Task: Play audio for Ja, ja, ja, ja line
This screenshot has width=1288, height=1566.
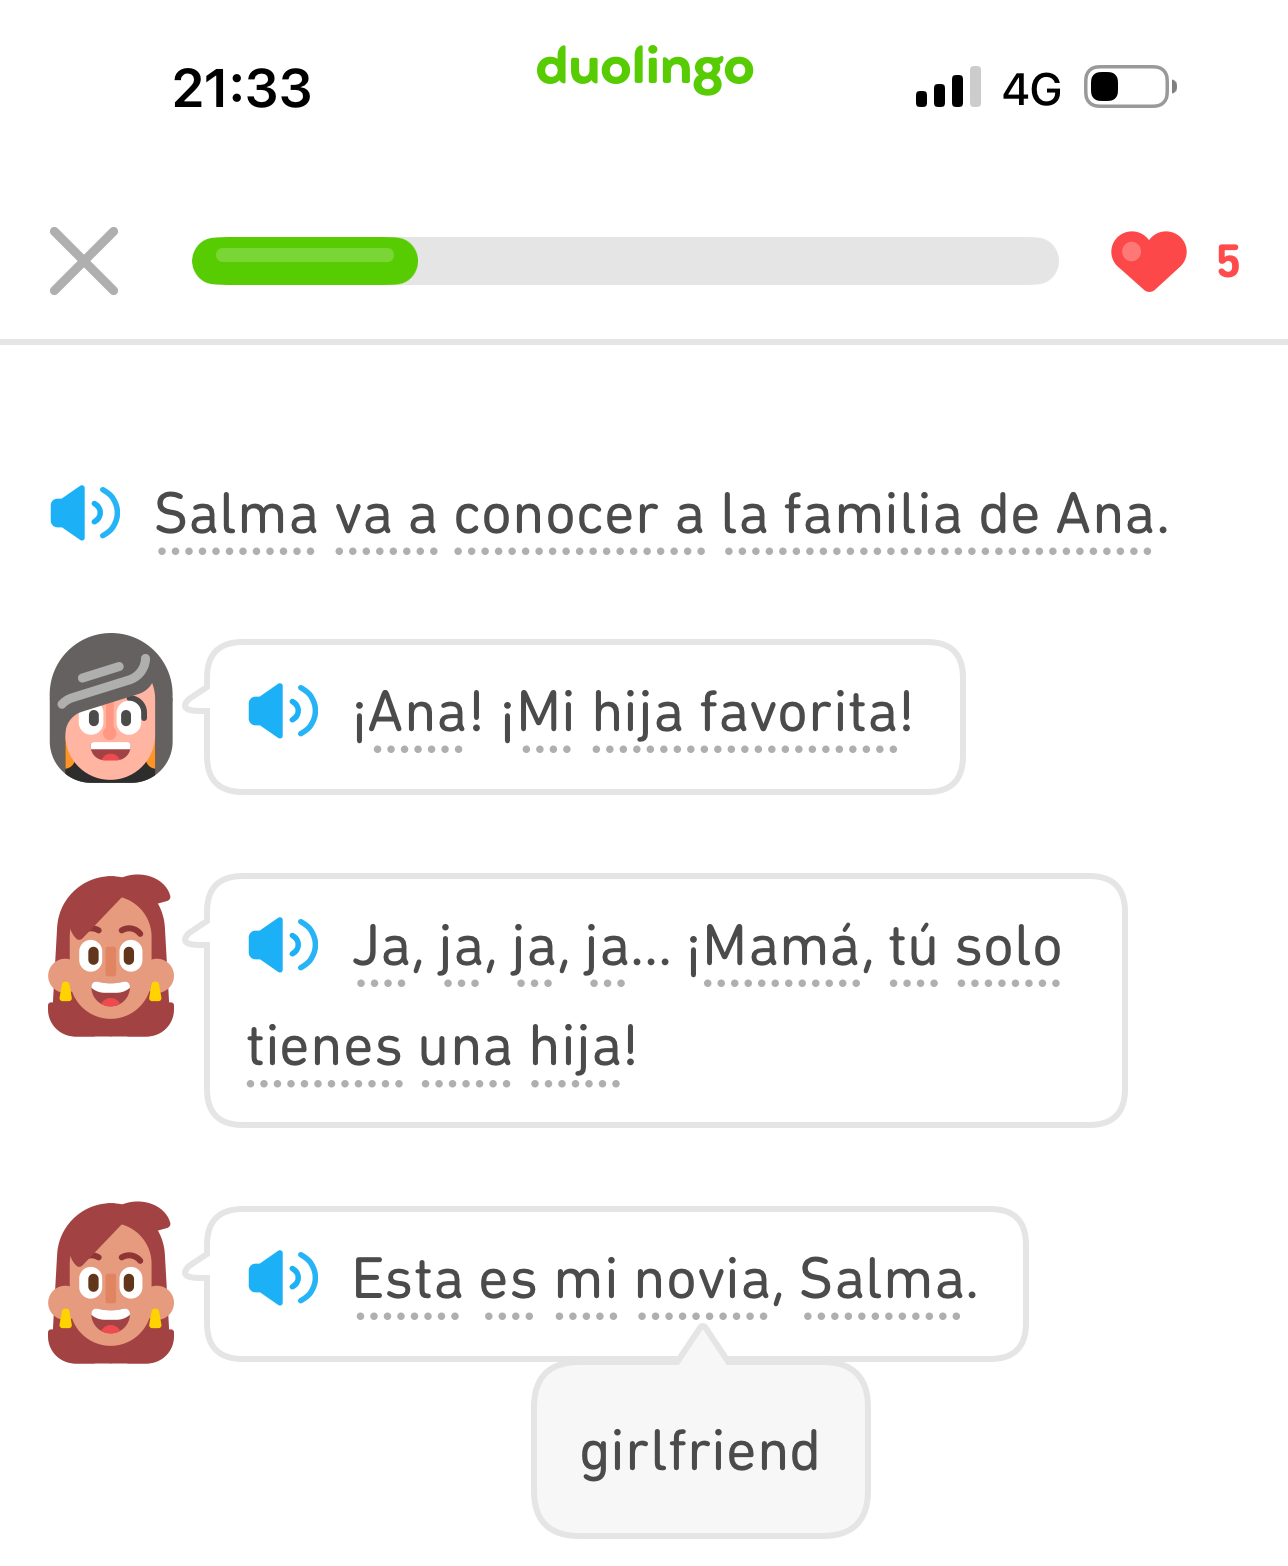Action: point(283,945)
